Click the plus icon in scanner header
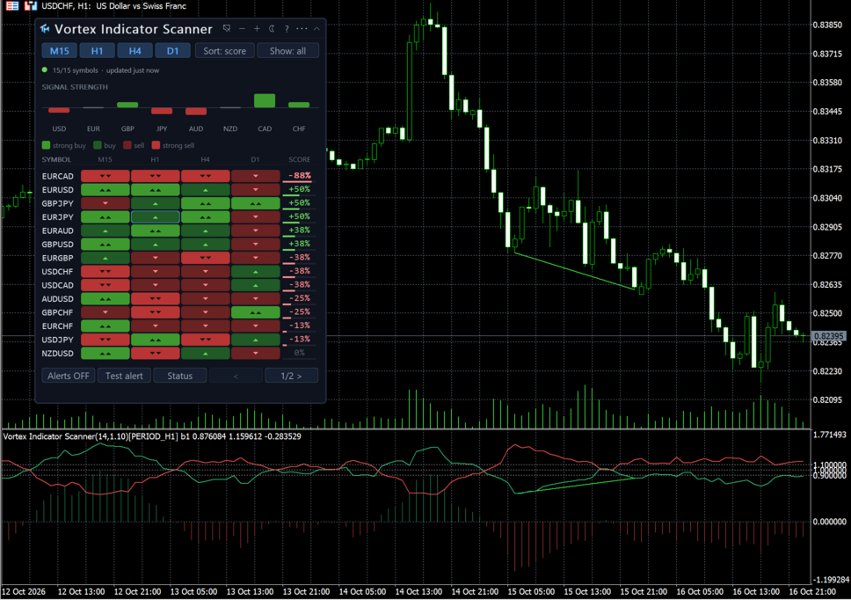 coord(257,29)
